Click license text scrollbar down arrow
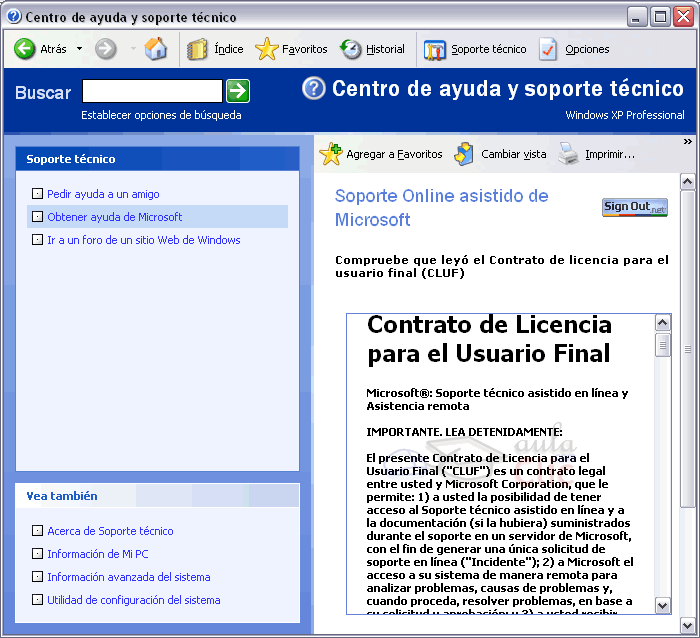Image resolution: width=700 pixels, height=638 pixels. 662,605
